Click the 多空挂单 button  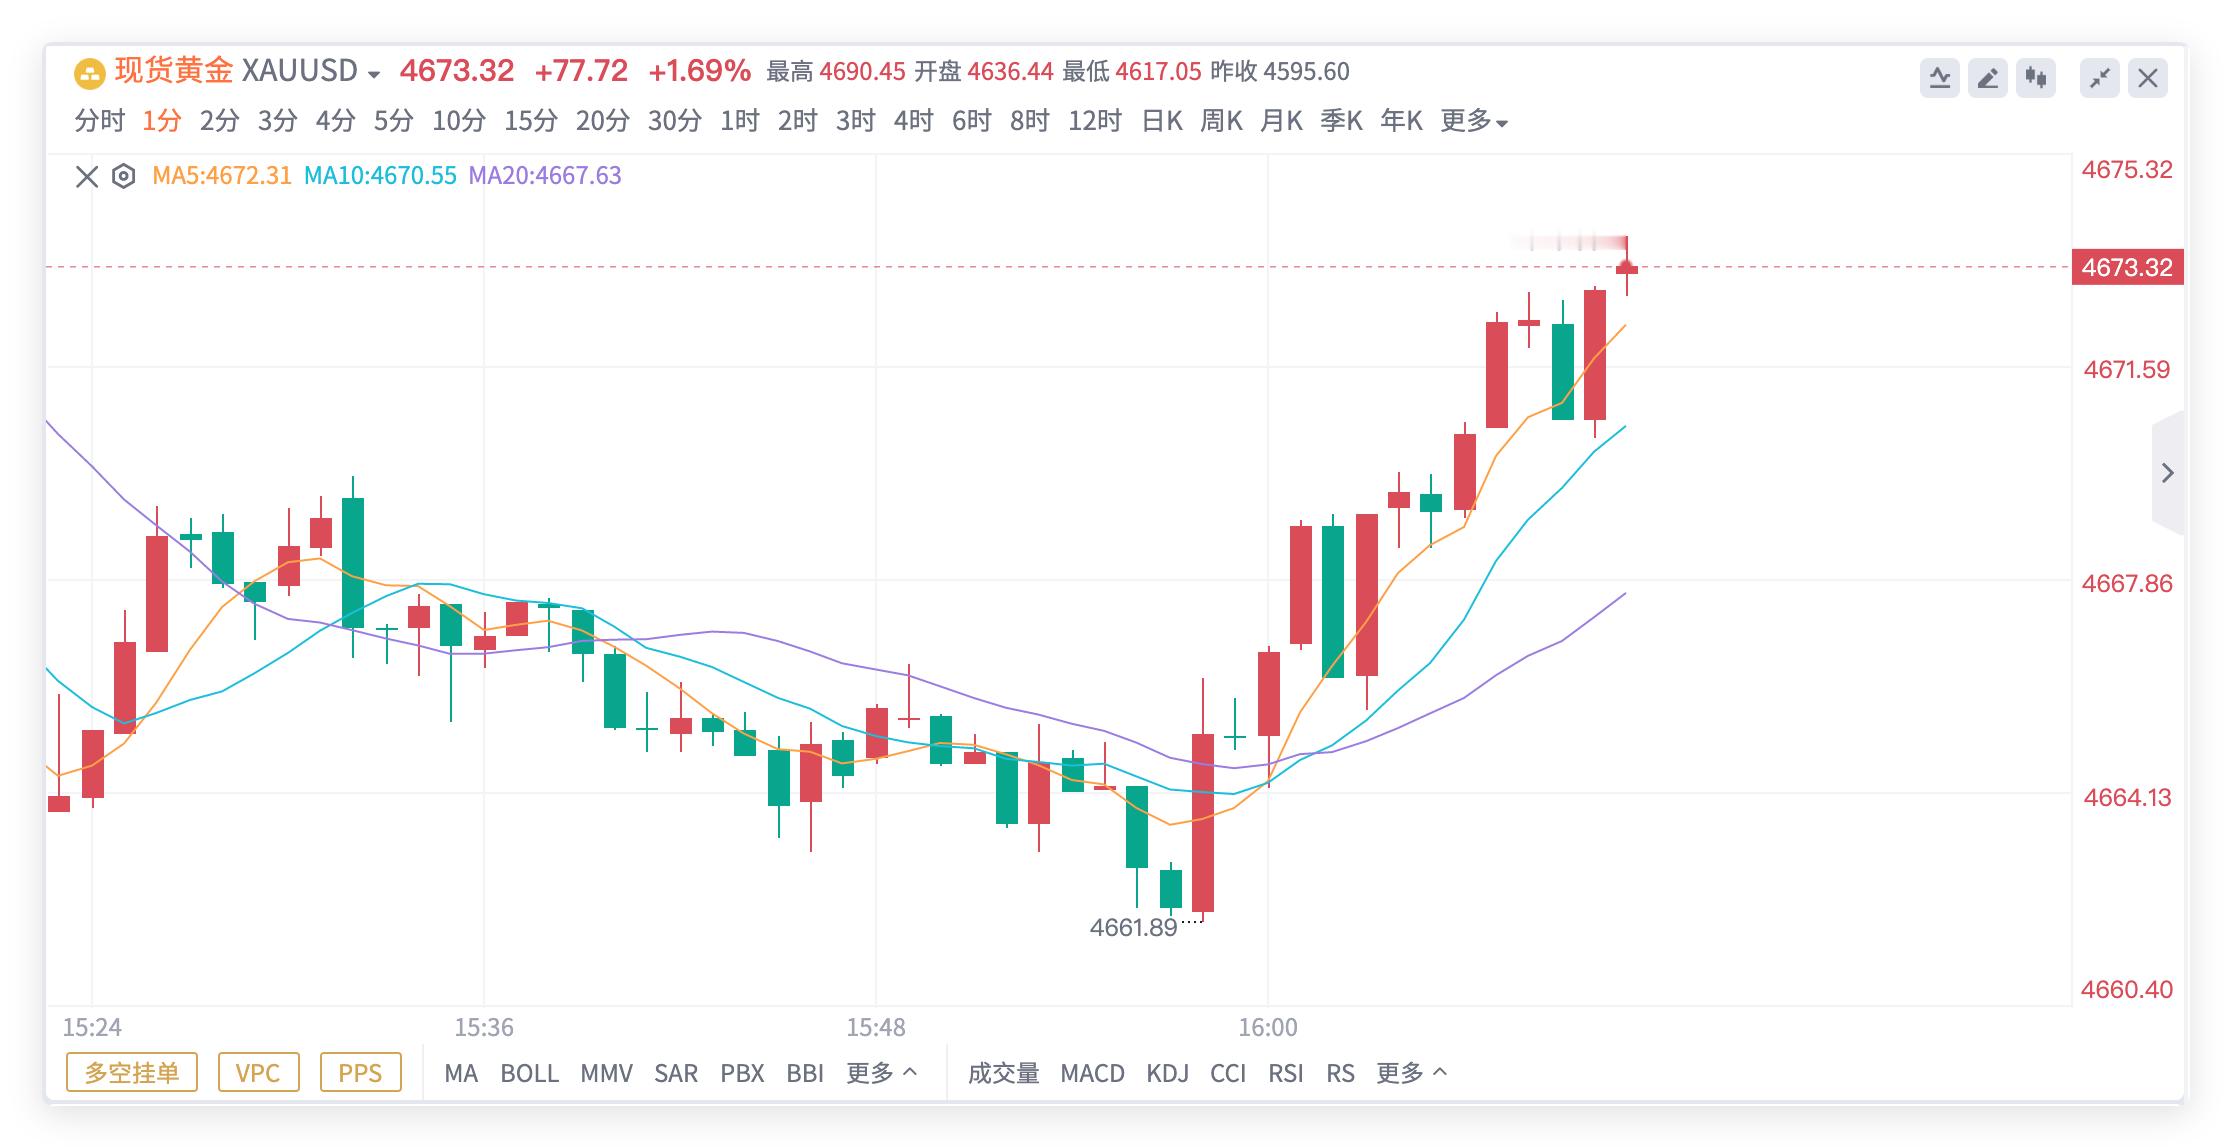click(x=132, y=1073)
